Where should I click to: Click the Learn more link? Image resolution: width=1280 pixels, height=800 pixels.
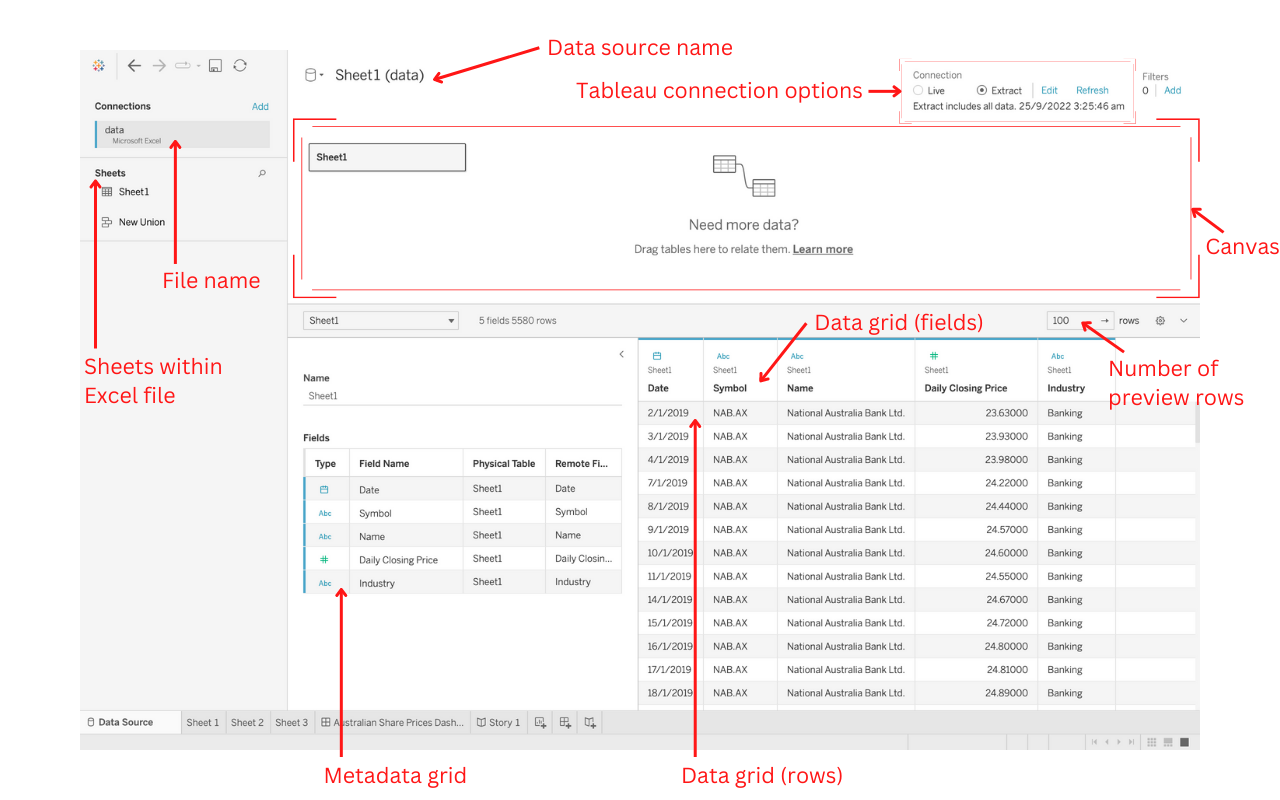[822, 249]
